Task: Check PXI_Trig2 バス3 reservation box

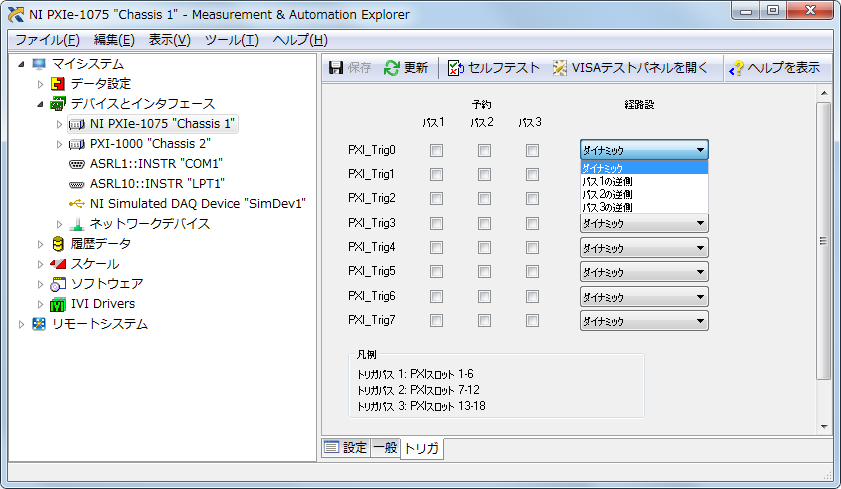Action: click(x=533, y=199)
